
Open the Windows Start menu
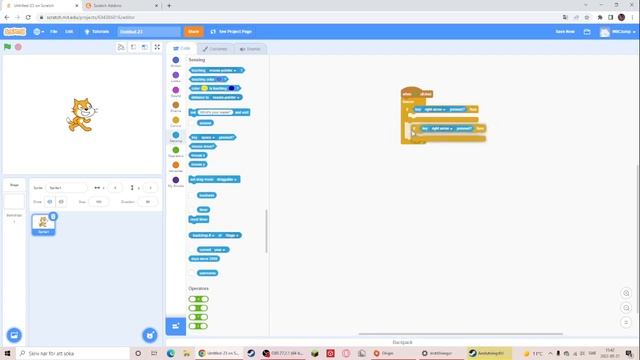tap(7, 353)
